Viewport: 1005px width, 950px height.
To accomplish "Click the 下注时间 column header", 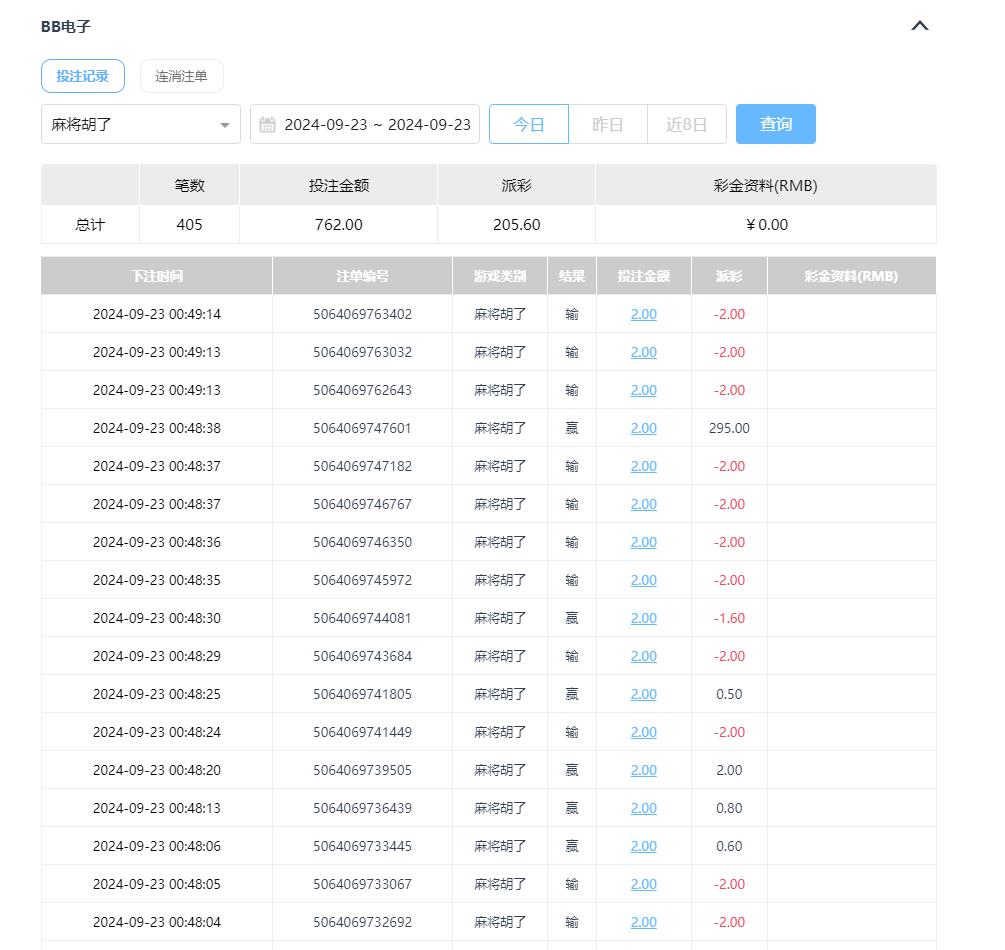I will click(x=156, y=276).
